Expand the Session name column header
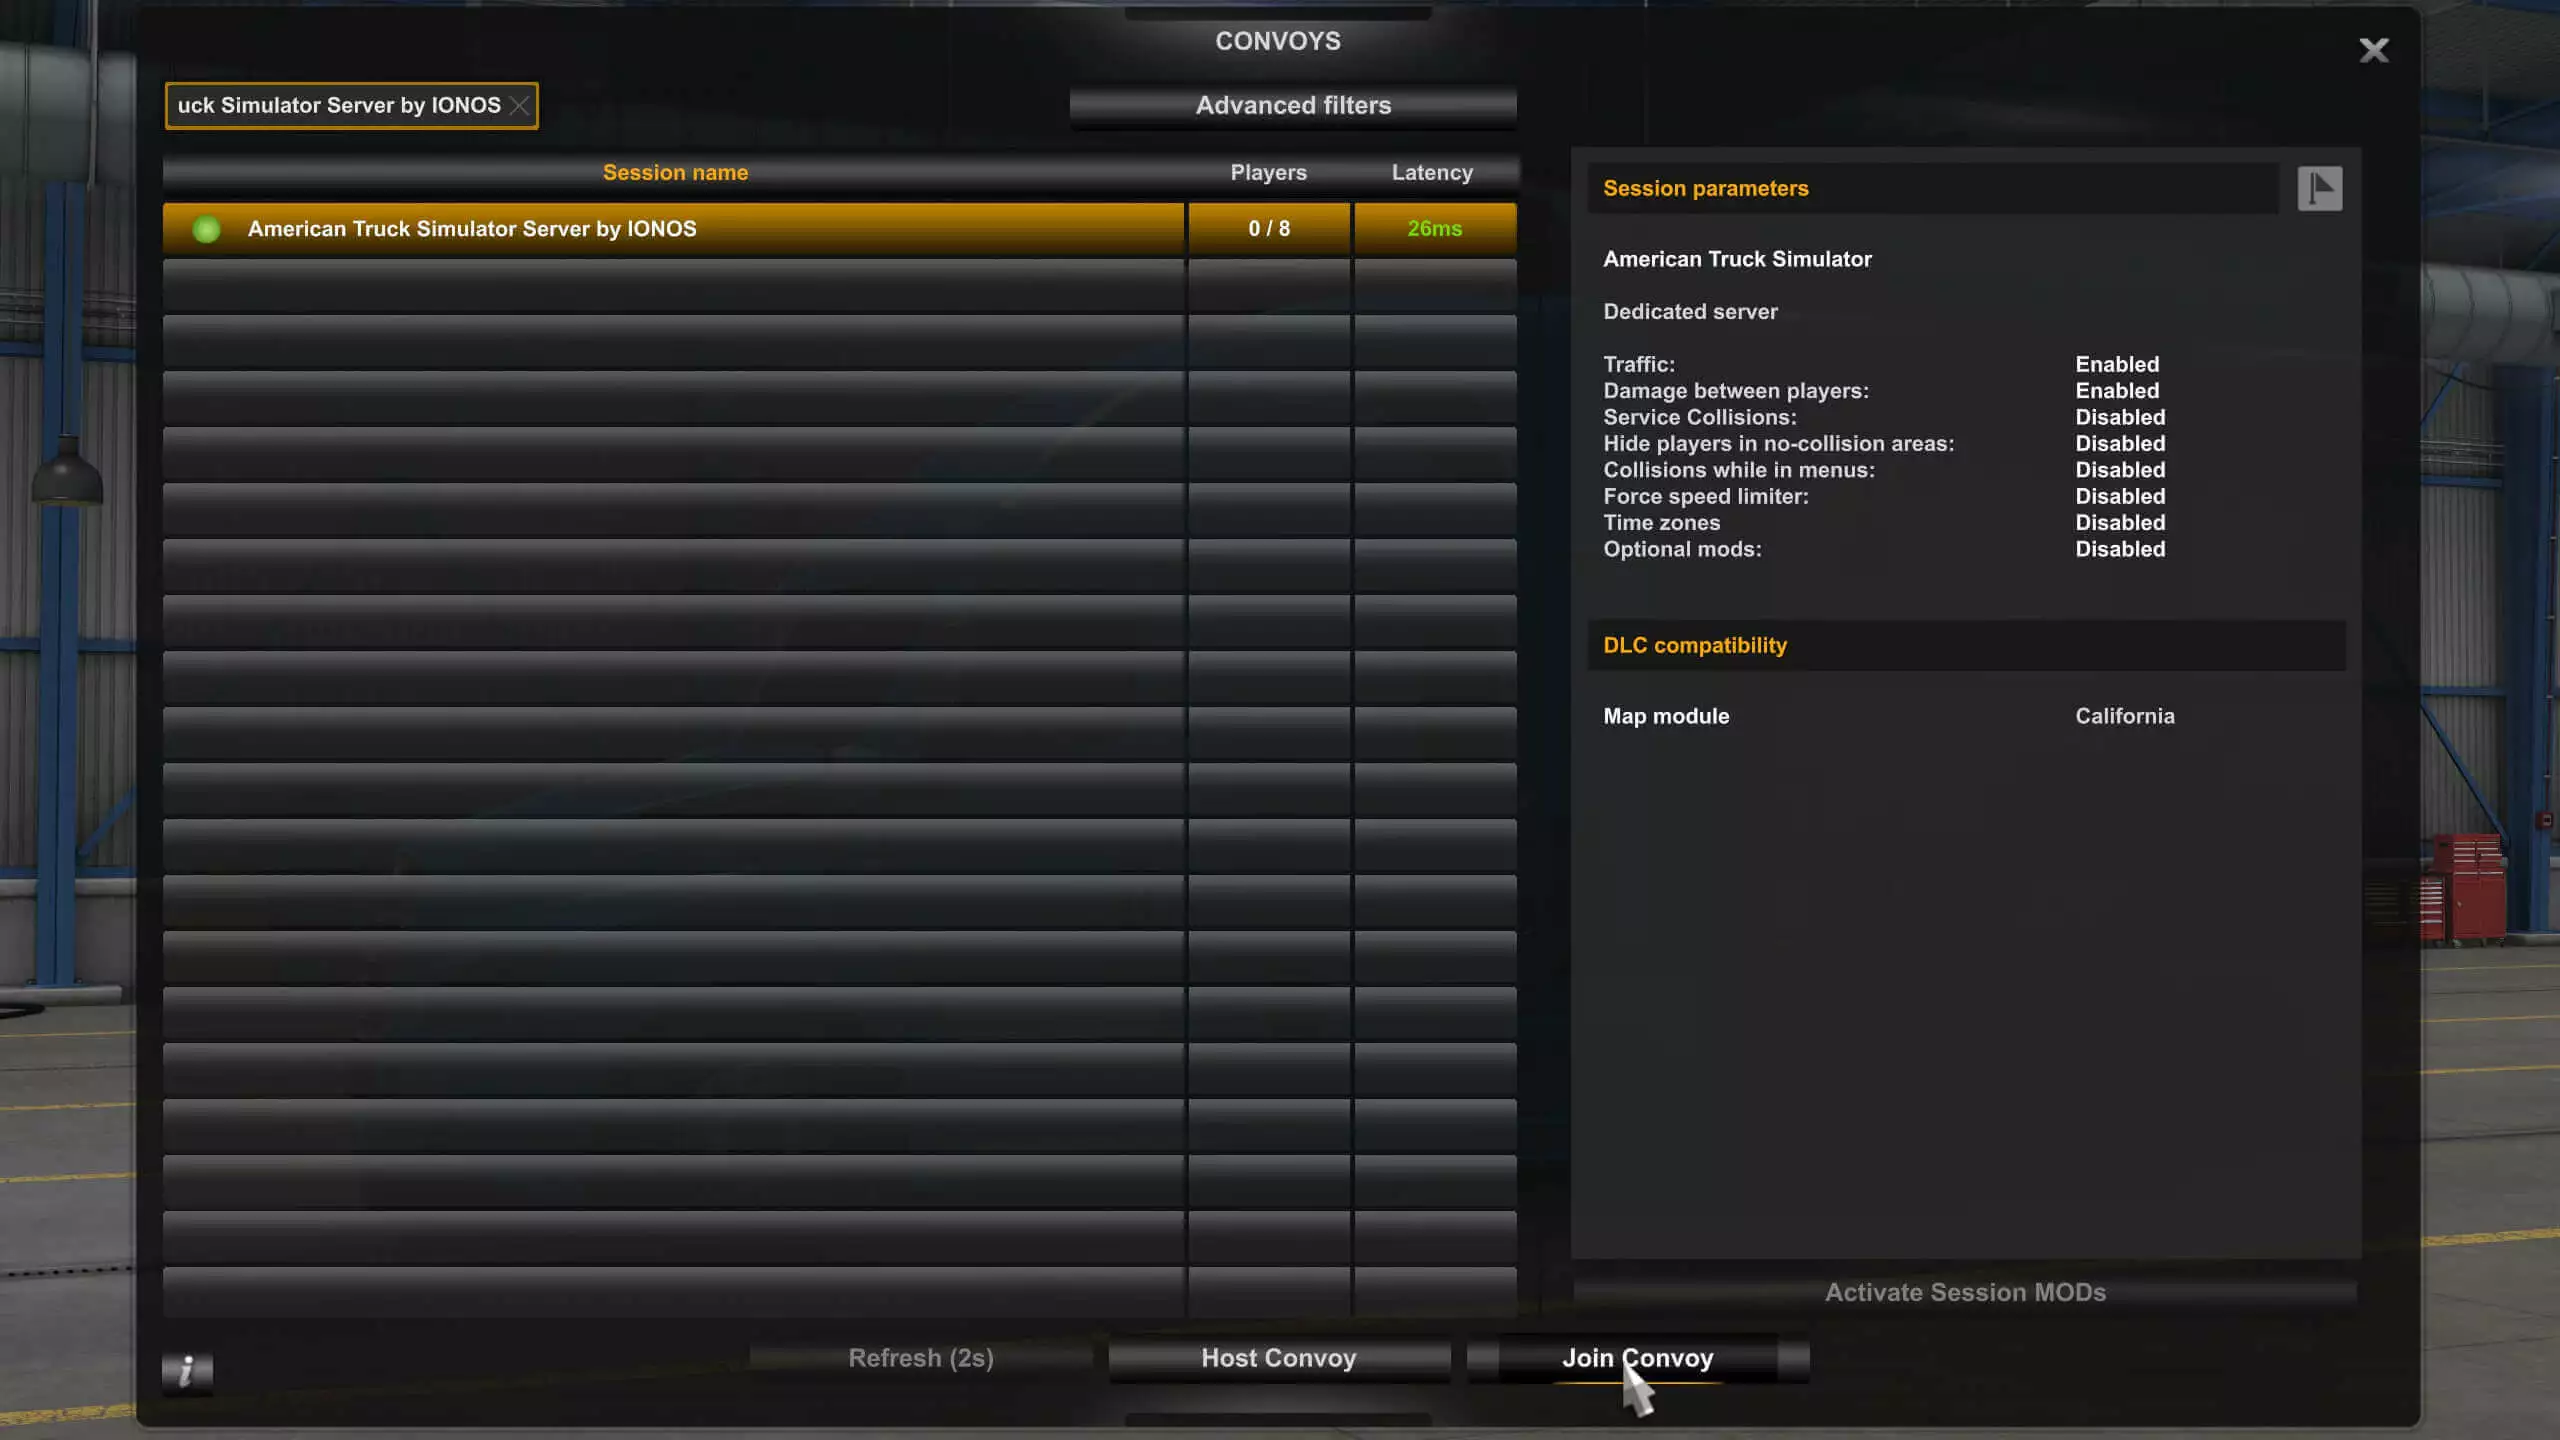The width and height of the screenshot is (2560, 1440). click(x=673, y=172)
